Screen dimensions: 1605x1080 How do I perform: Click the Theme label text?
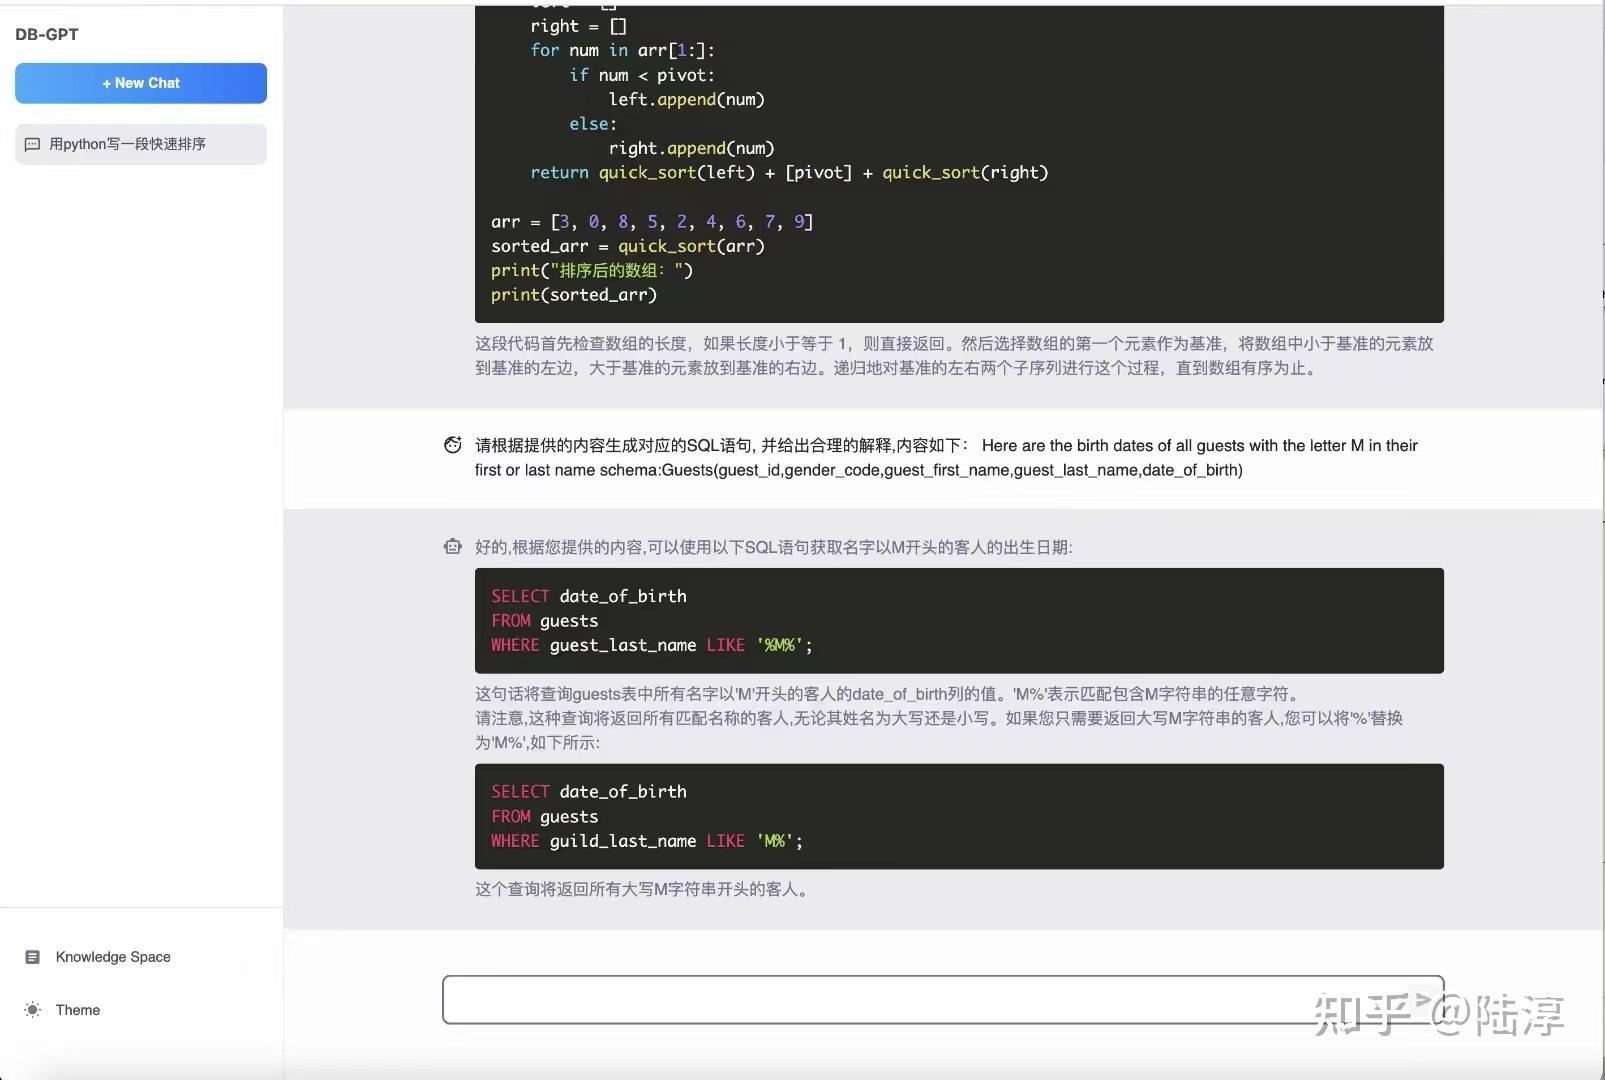(77, 1010)
